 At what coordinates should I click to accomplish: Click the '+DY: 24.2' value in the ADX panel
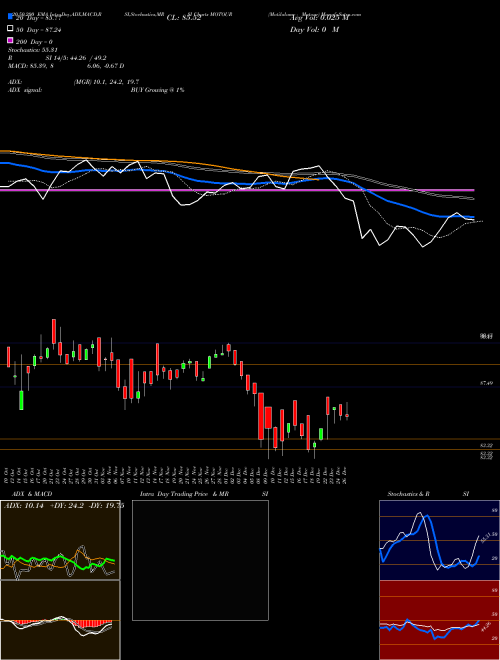pos(69,506)
